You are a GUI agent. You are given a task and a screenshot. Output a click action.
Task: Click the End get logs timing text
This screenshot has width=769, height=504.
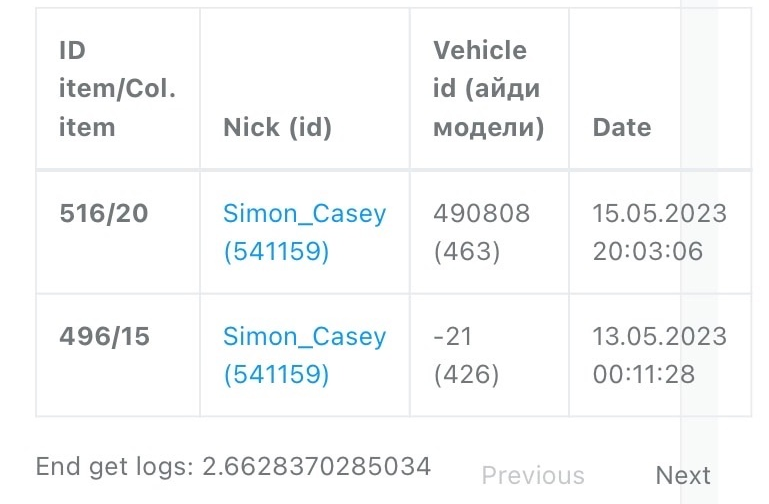233,466
